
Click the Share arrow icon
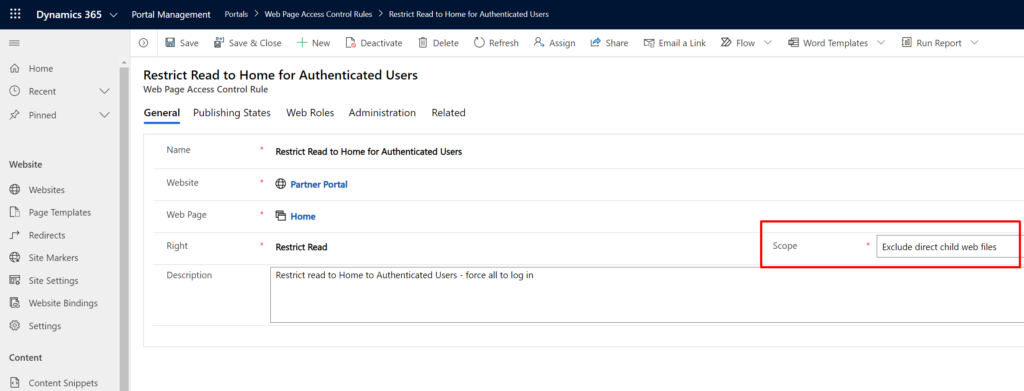[x=596, y=43]
